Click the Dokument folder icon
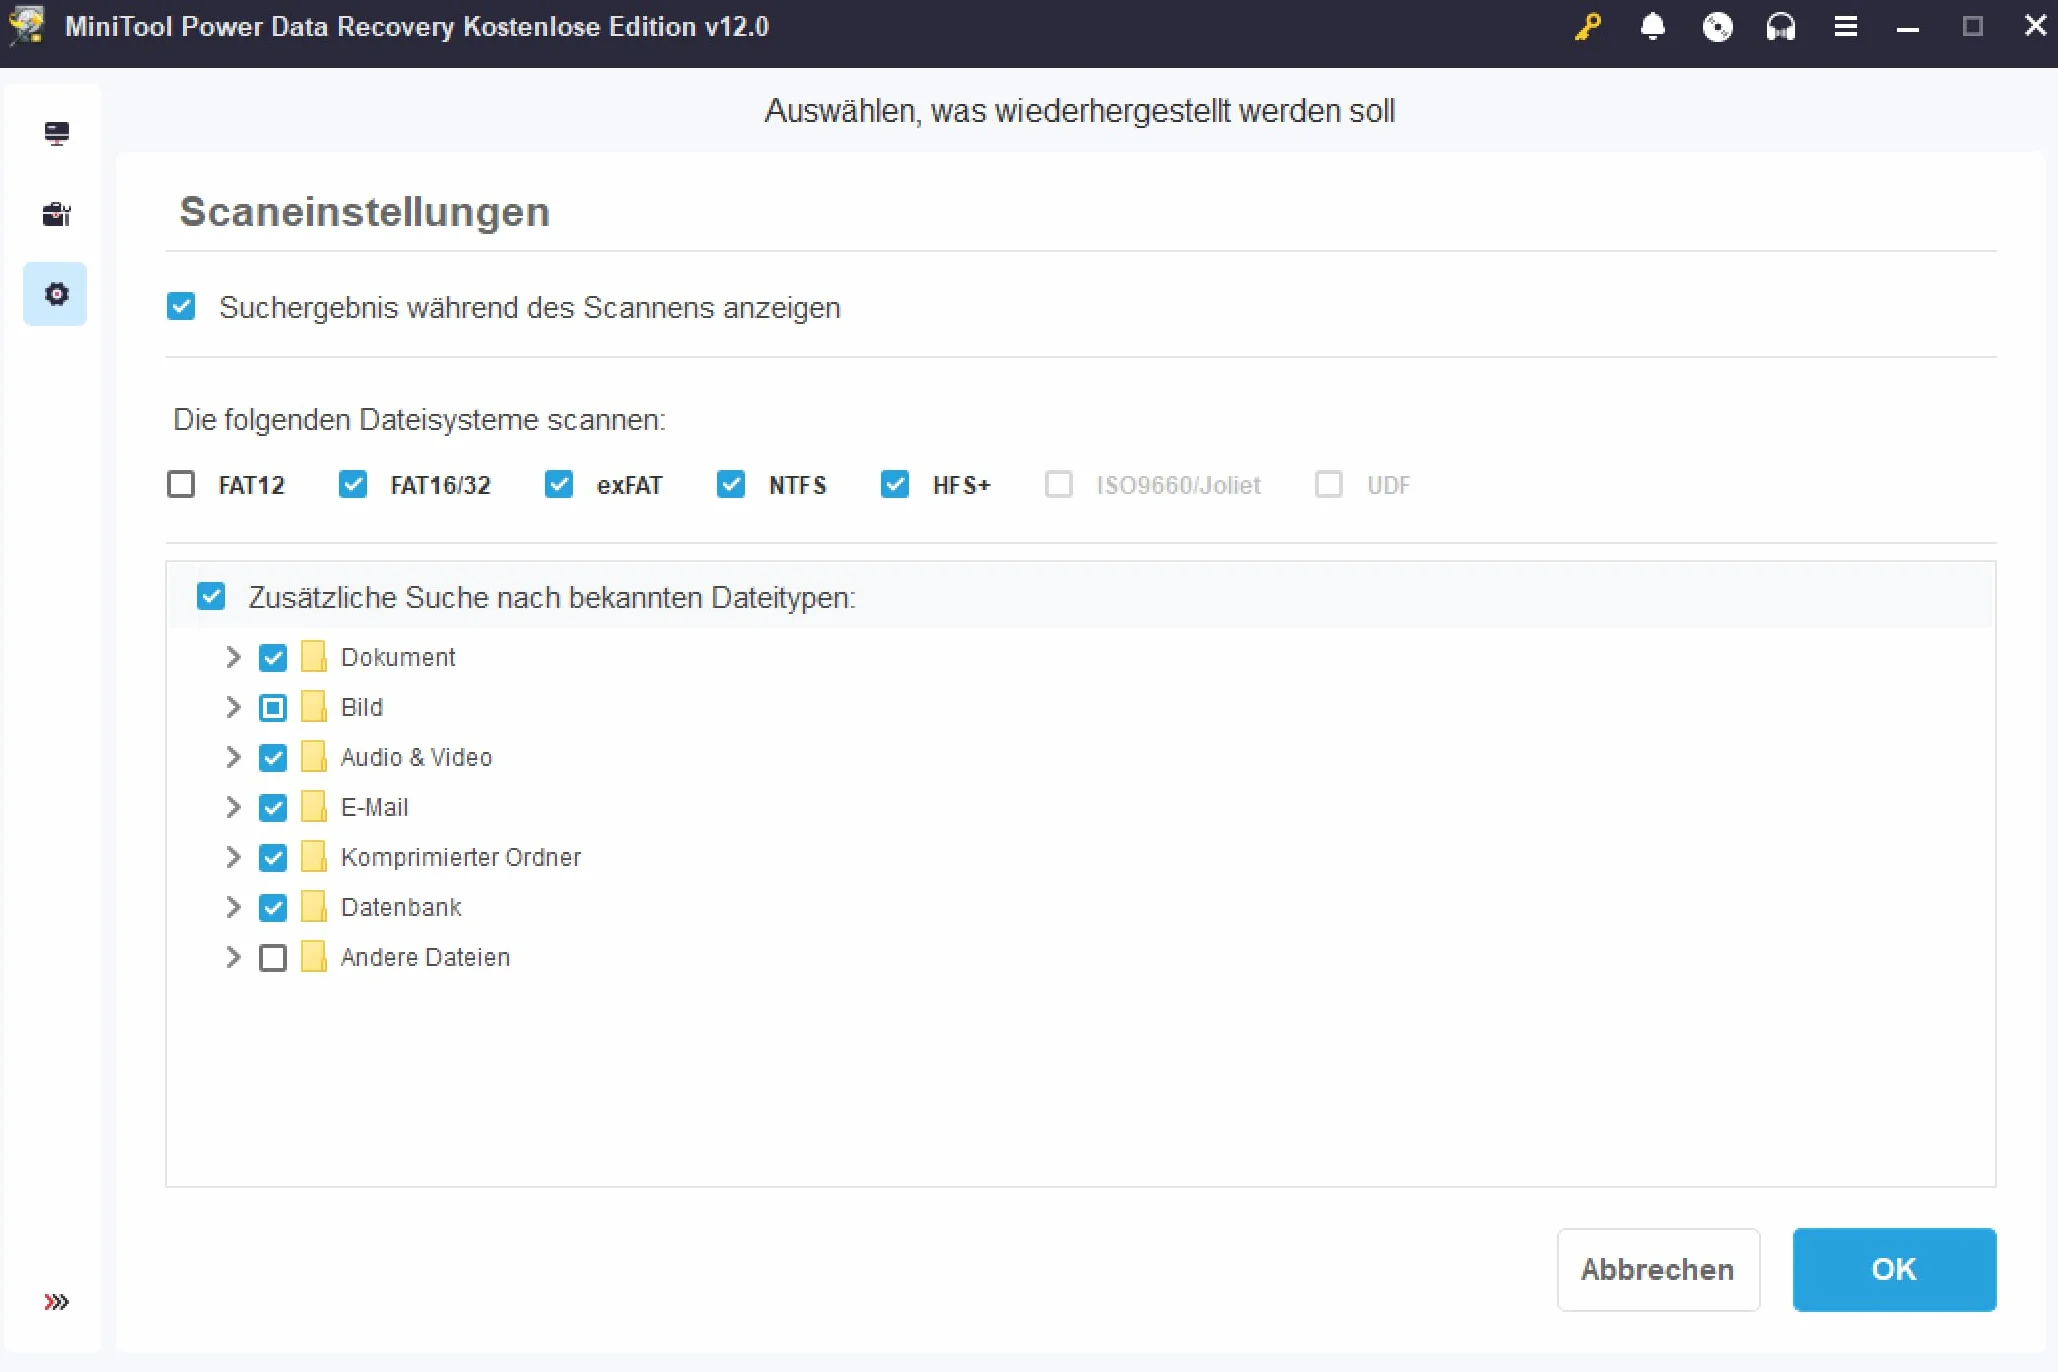2058x1372 pixels. click(x=314, y=657)
